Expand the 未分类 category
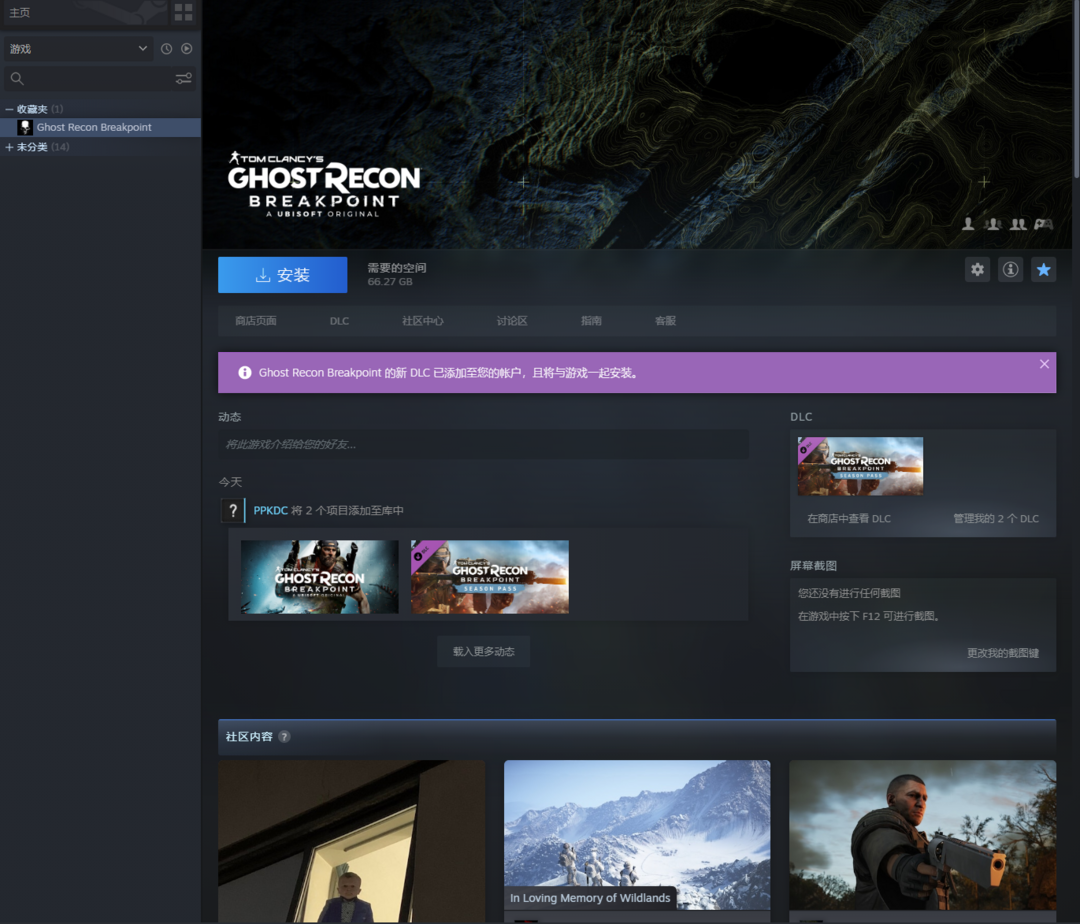Image resolution: width=1080 pixels, height=924 pixels. click(x=9, y=147)
